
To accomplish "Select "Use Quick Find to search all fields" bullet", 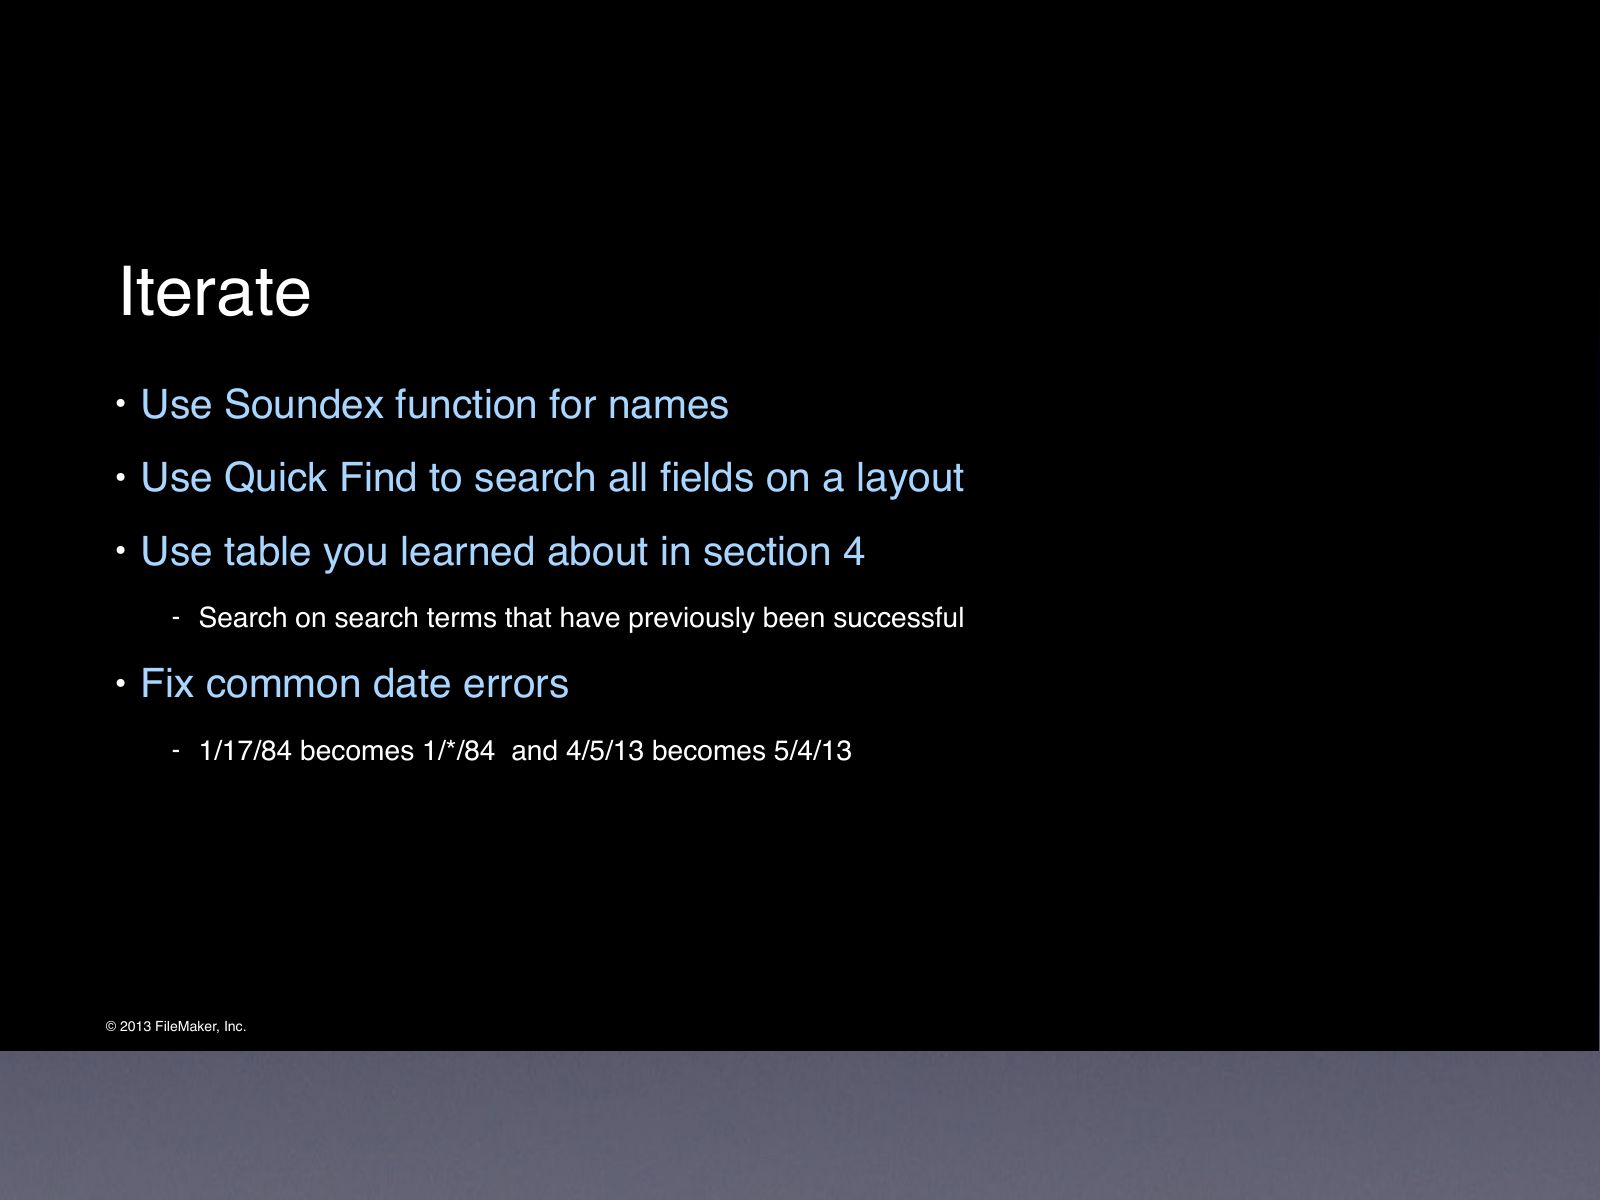I will 552,478.
